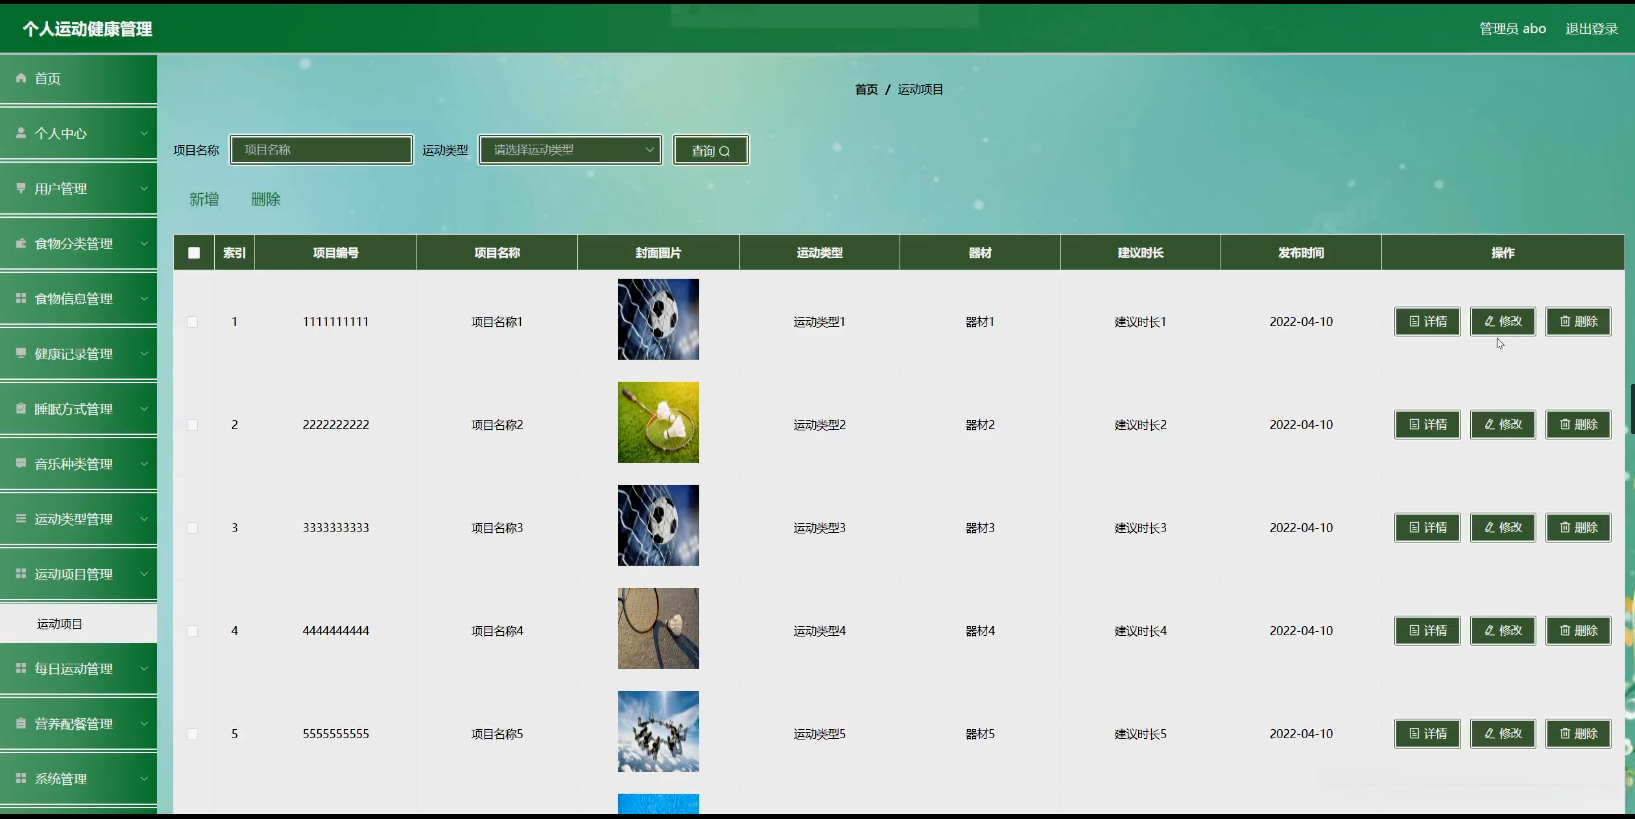This screenshot has width=1635, height=819.
Task: Open 详情 for 项目名称4
Action: click(x=1427, y=631)
